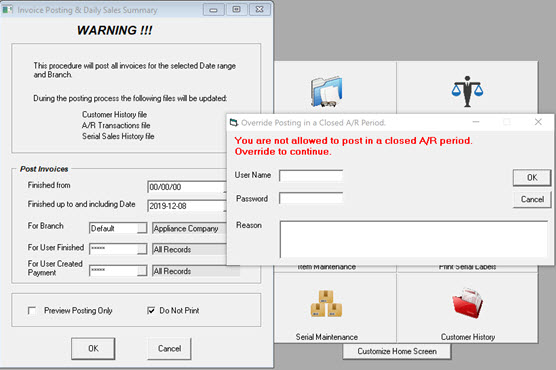
Task: Click OK in the Override Posting dialog
Action: coord(532,177)
